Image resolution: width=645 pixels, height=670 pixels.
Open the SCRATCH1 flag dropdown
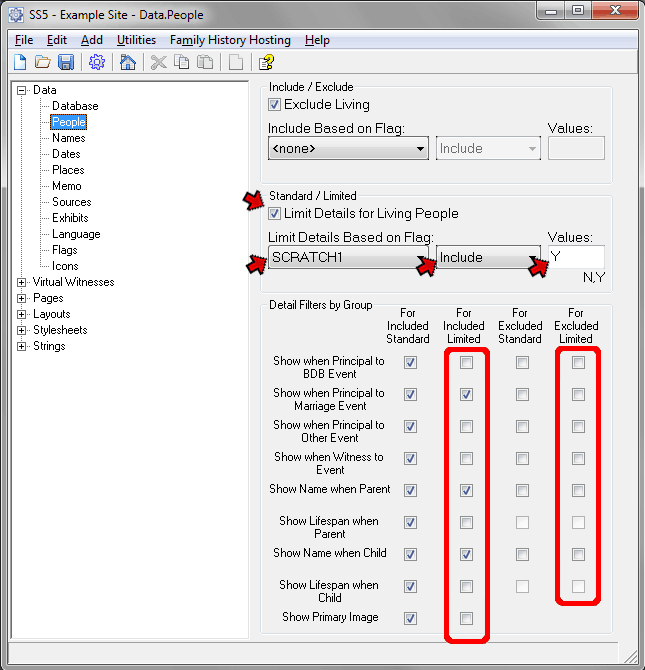pyautogui.click(x=421, y=258)
